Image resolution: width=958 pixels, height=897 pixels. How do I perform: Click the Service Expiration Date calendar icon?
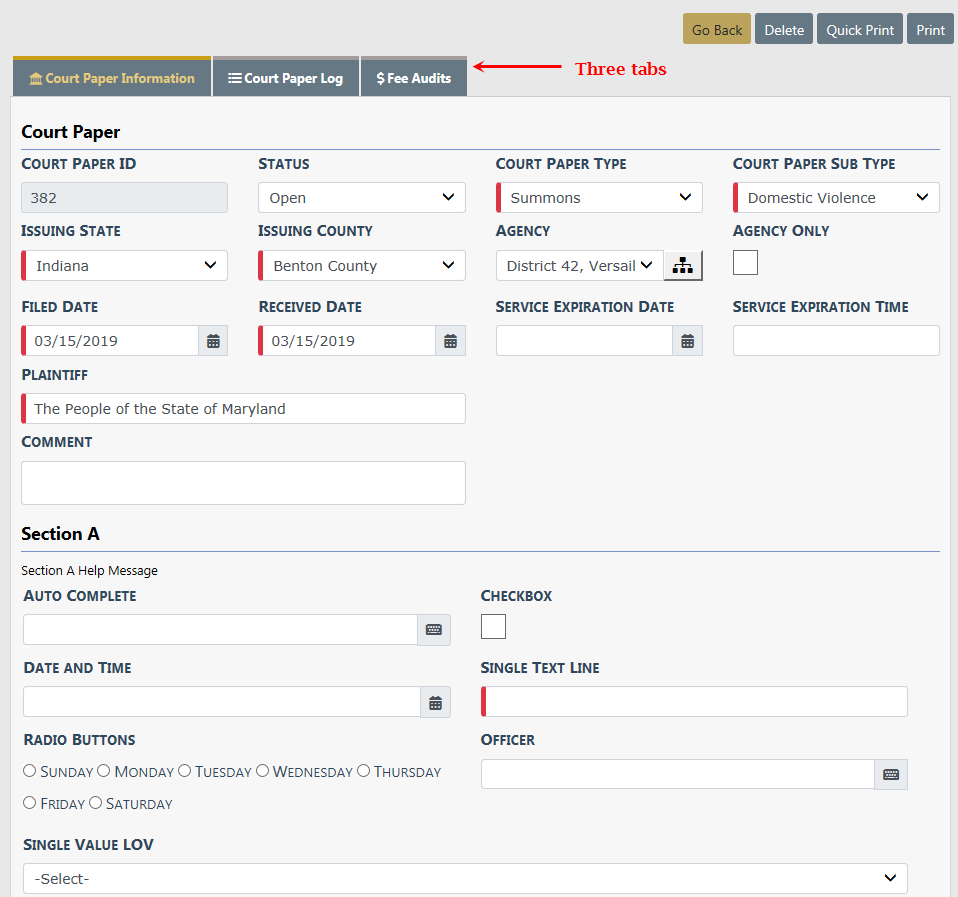[x=687, y=341]
